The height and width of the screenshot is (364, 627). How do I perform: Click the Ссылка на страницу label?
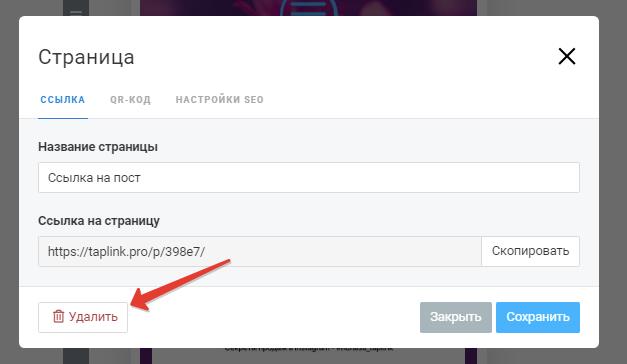point(99,221)
